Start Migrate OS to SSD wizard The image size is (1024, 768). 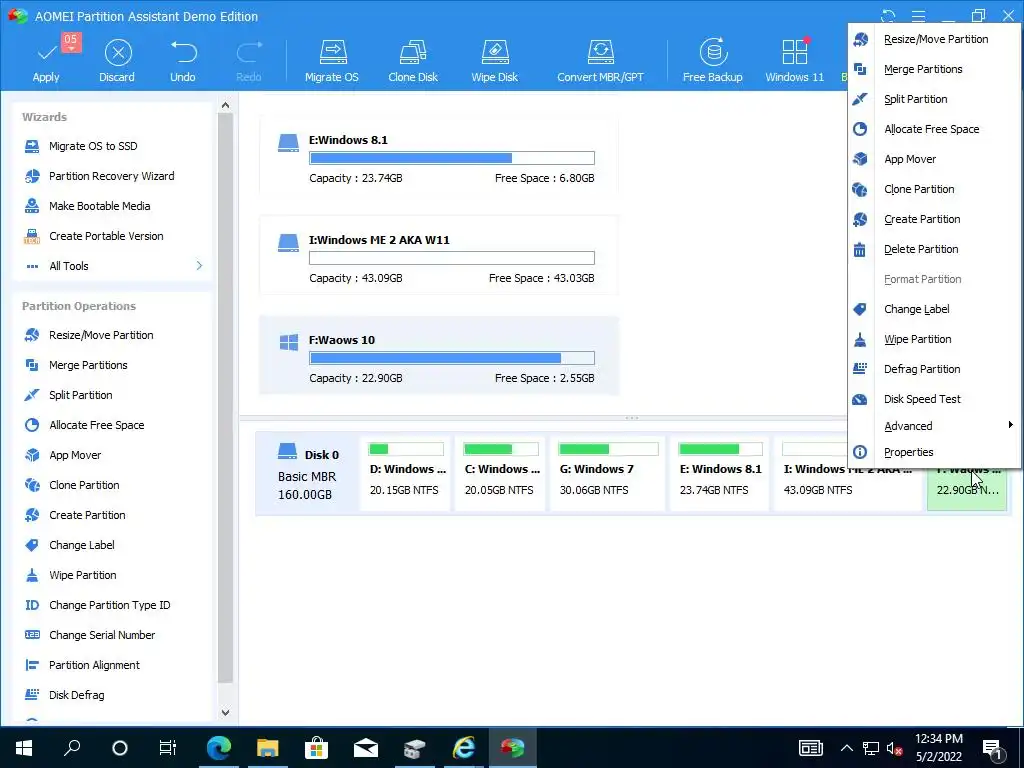[x=93, y=146]
